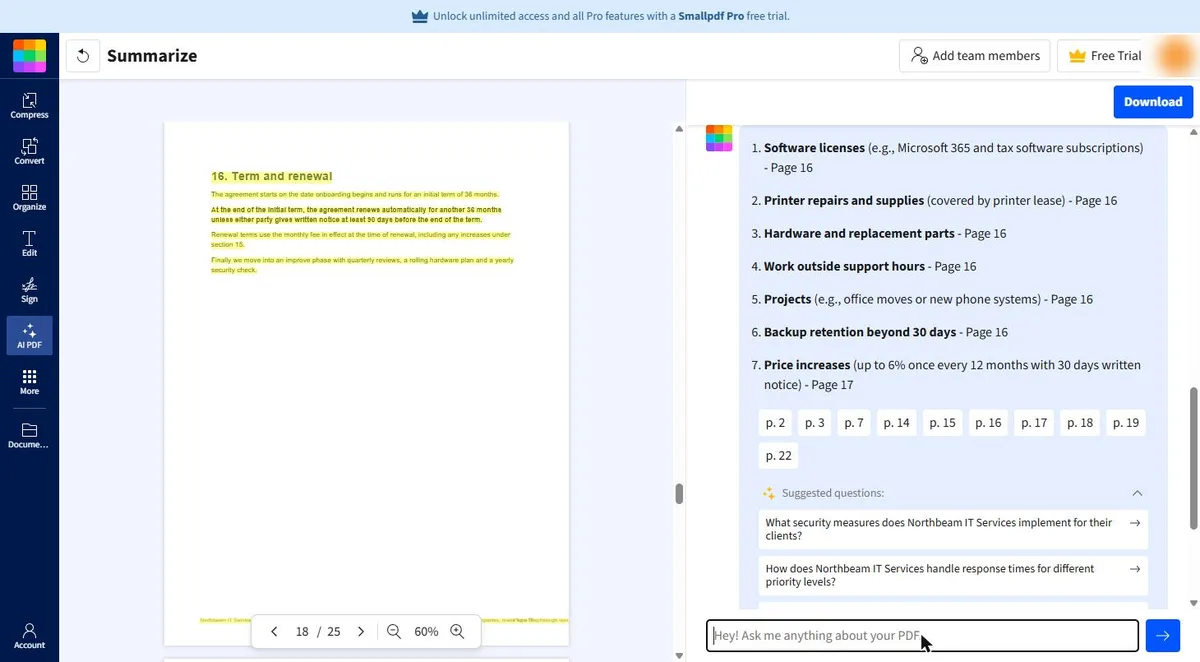Jump to page reference p. 16

(989, 423)
